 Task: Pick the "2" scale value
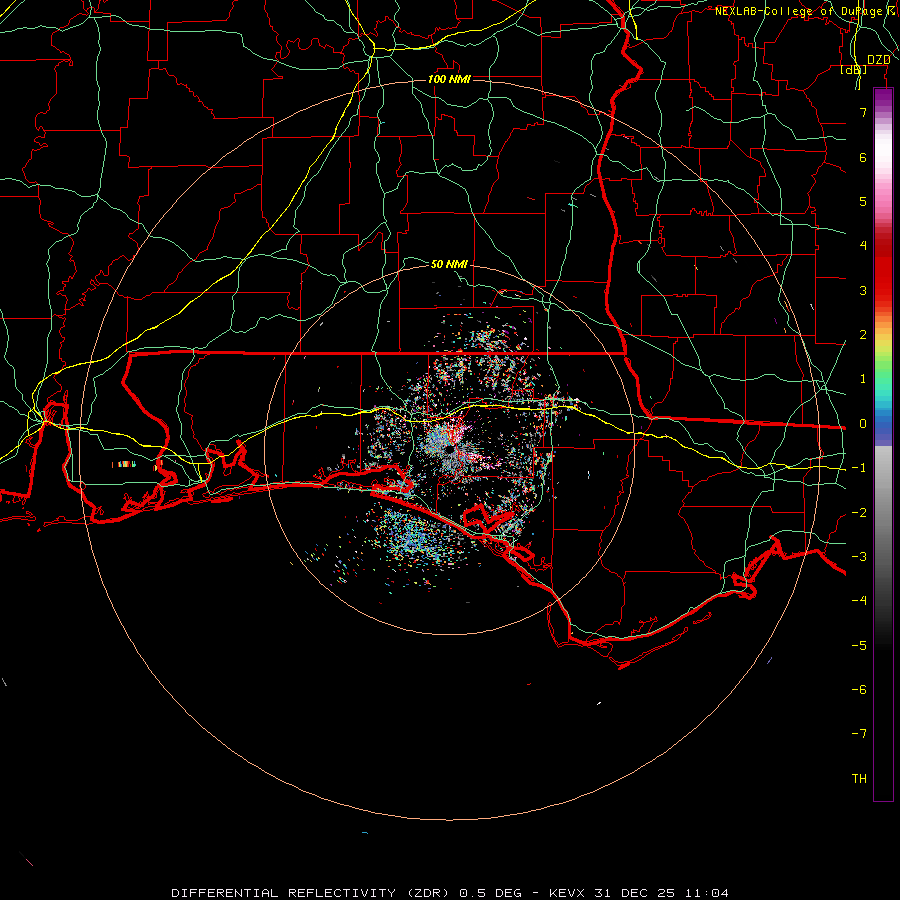(863, 335)
